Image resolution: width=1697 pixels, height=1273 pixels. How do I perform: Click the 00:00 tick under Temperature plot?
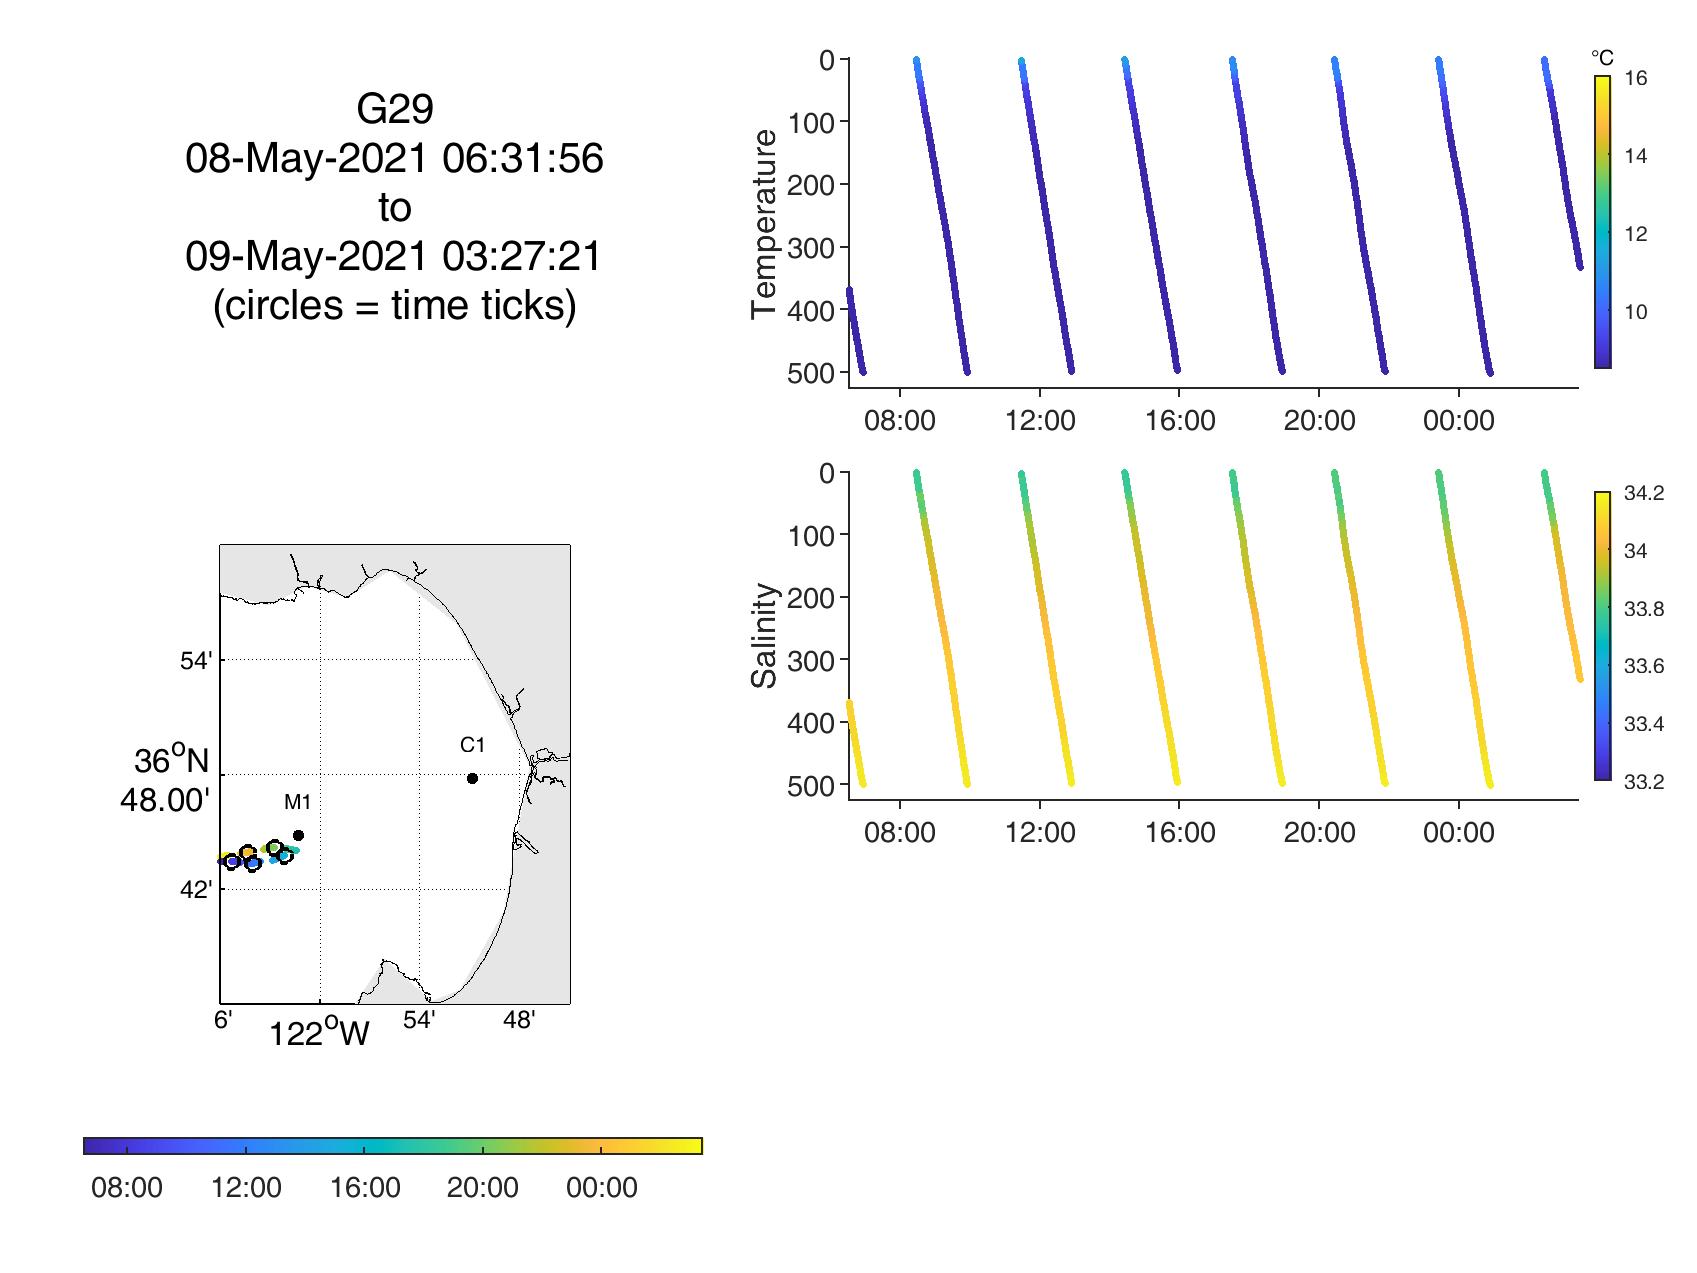[1458, 421]
